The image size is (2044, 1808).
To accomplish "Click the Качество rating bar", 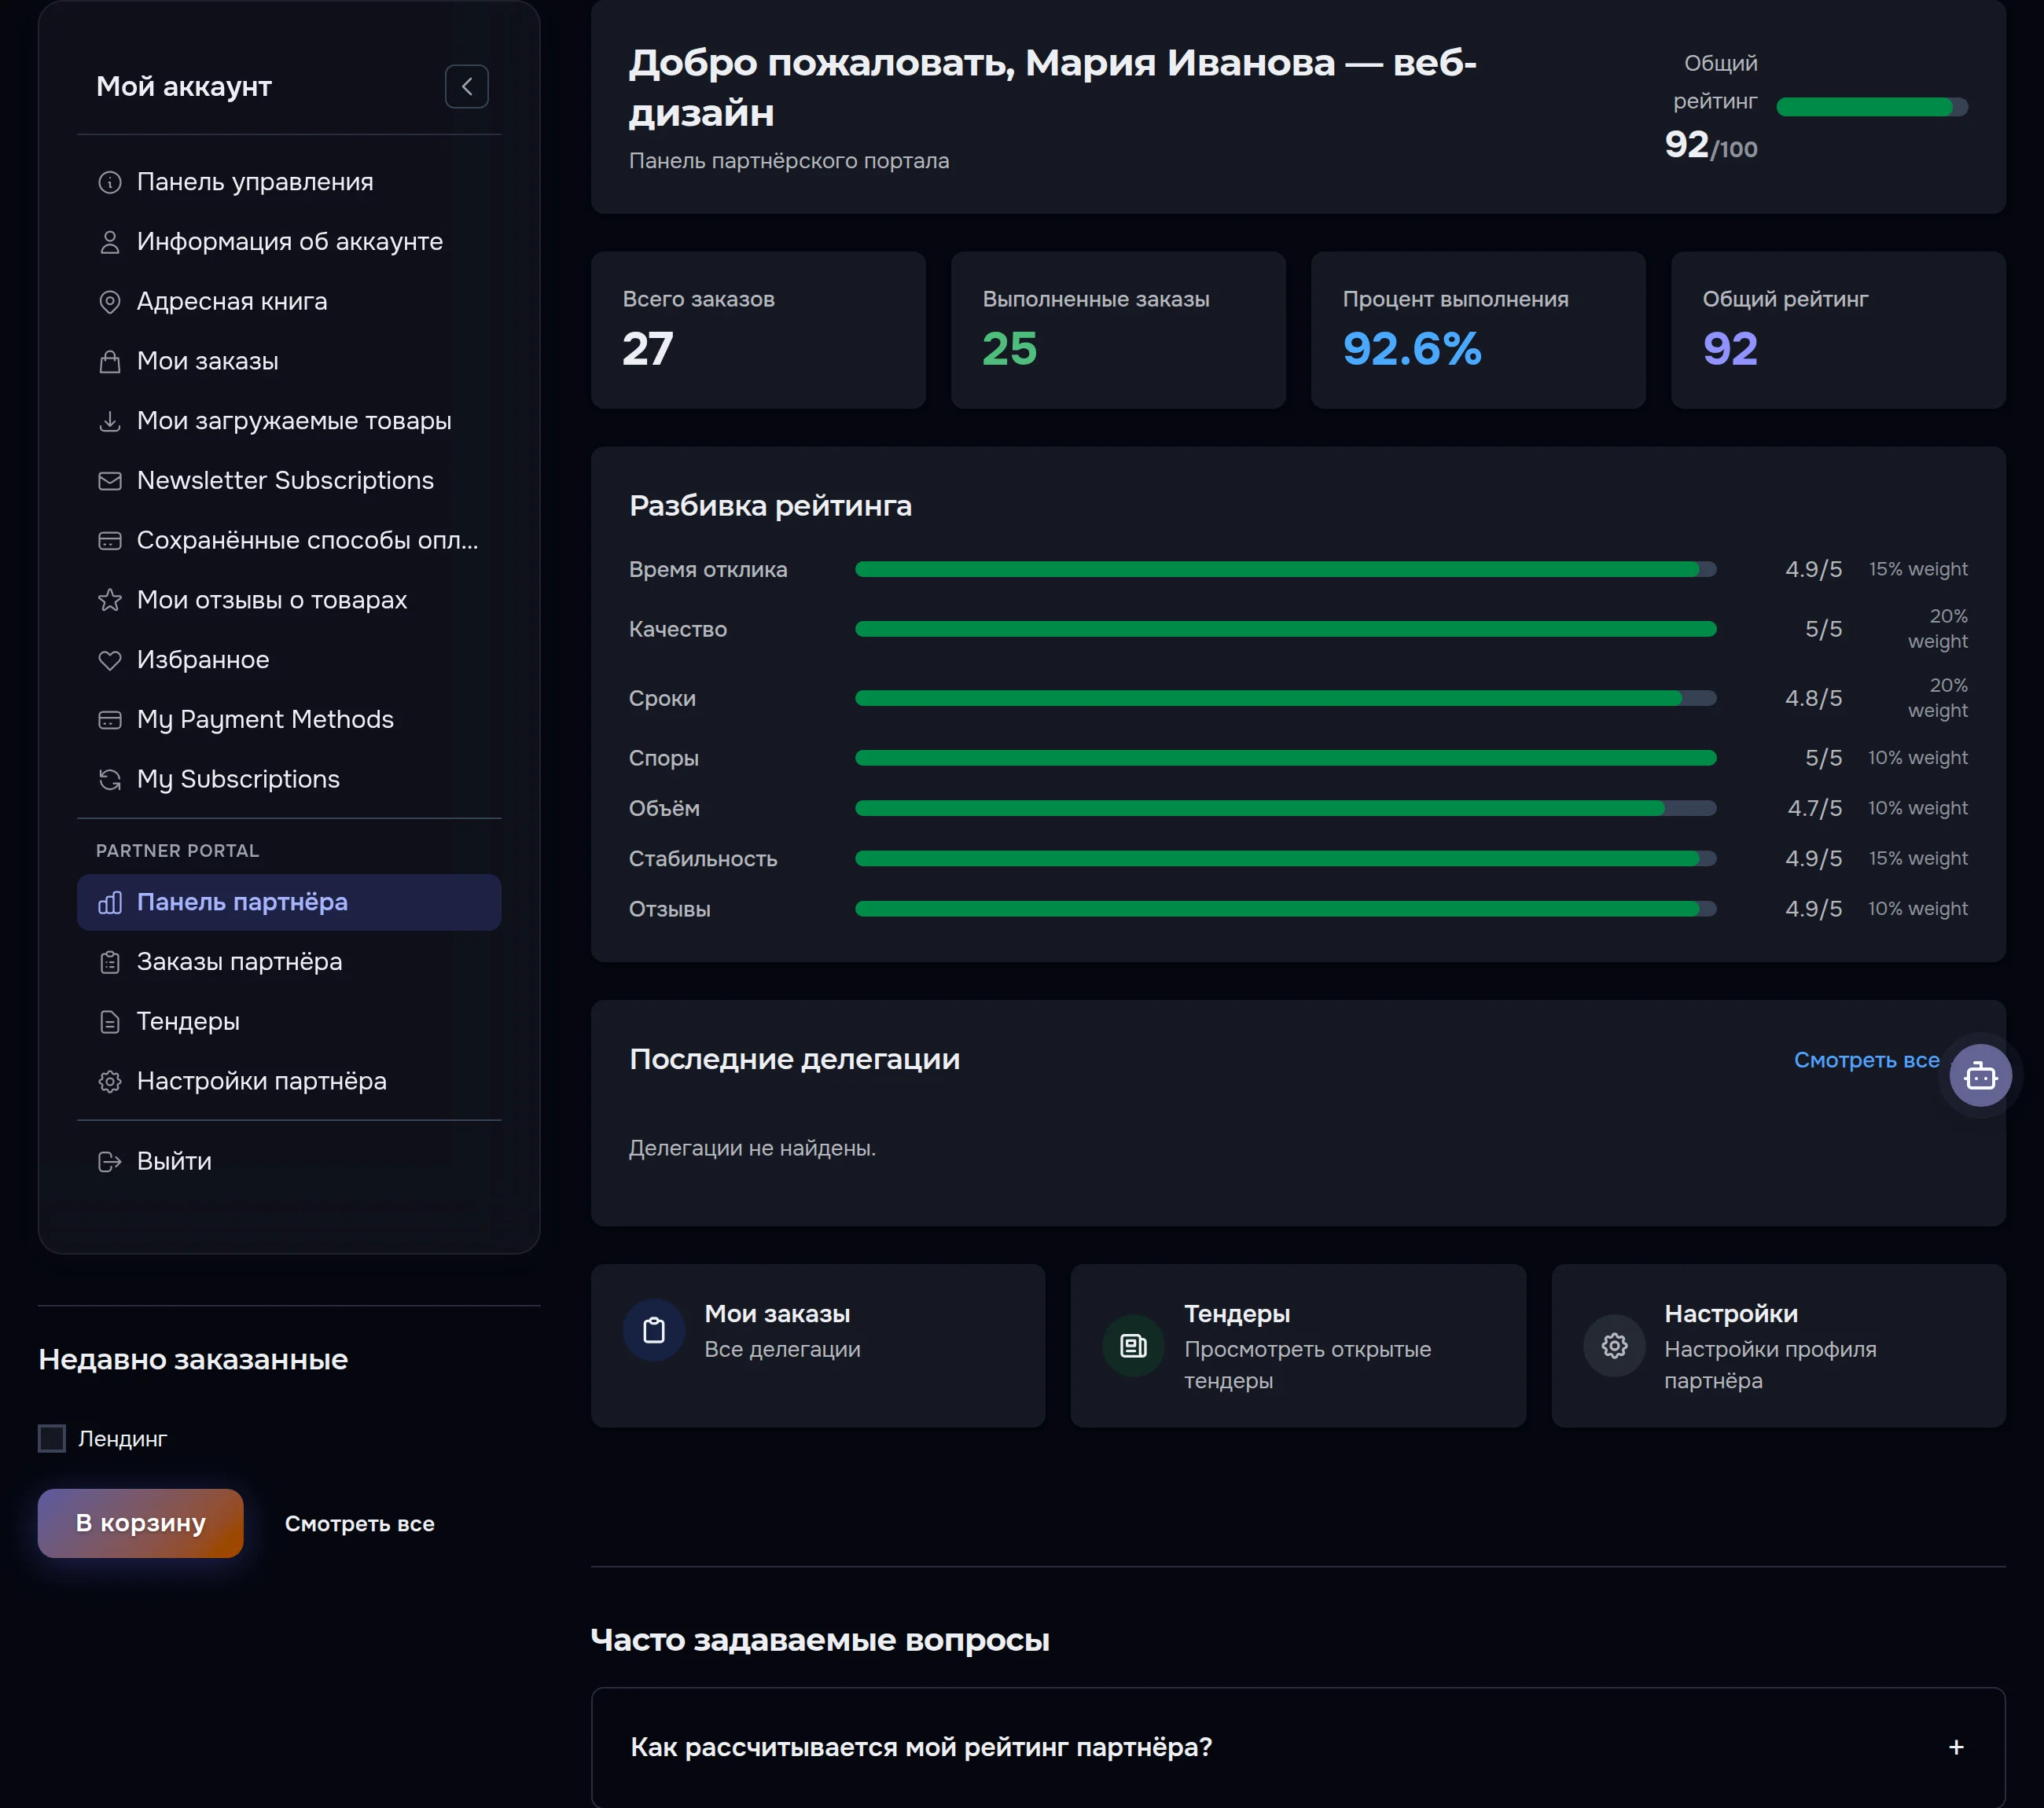I will click(x=1285, y=629).
